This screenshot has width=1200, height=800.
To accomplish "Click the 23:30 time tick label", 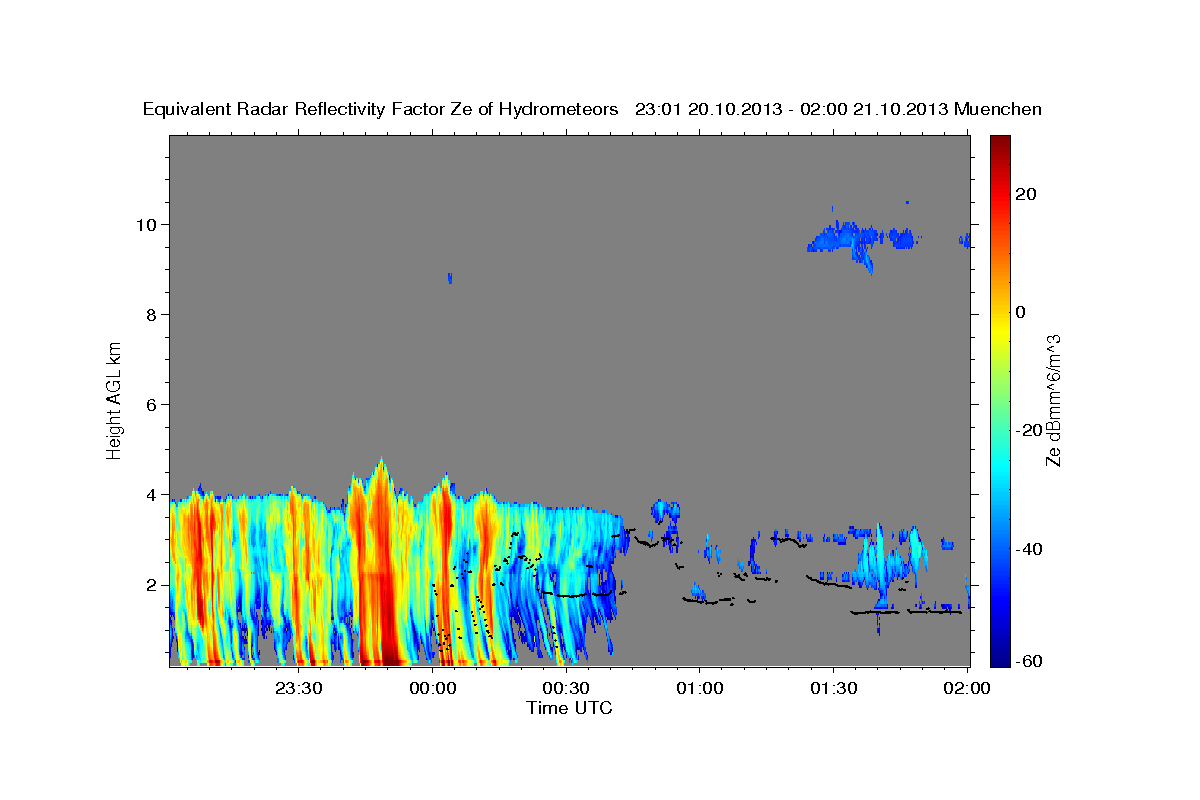I will pos(298,689).
